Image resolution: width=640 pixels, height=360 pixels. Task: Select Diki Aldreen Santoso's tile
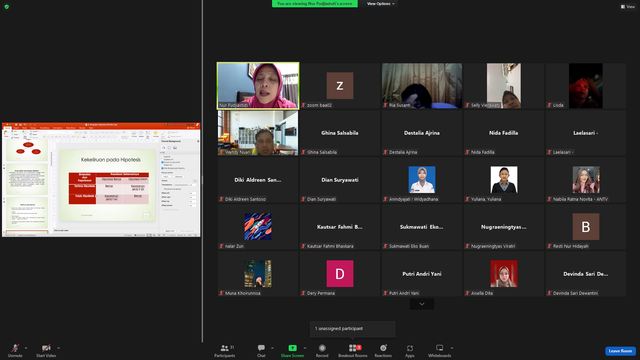pyautogui.click(x=258, y=180)
